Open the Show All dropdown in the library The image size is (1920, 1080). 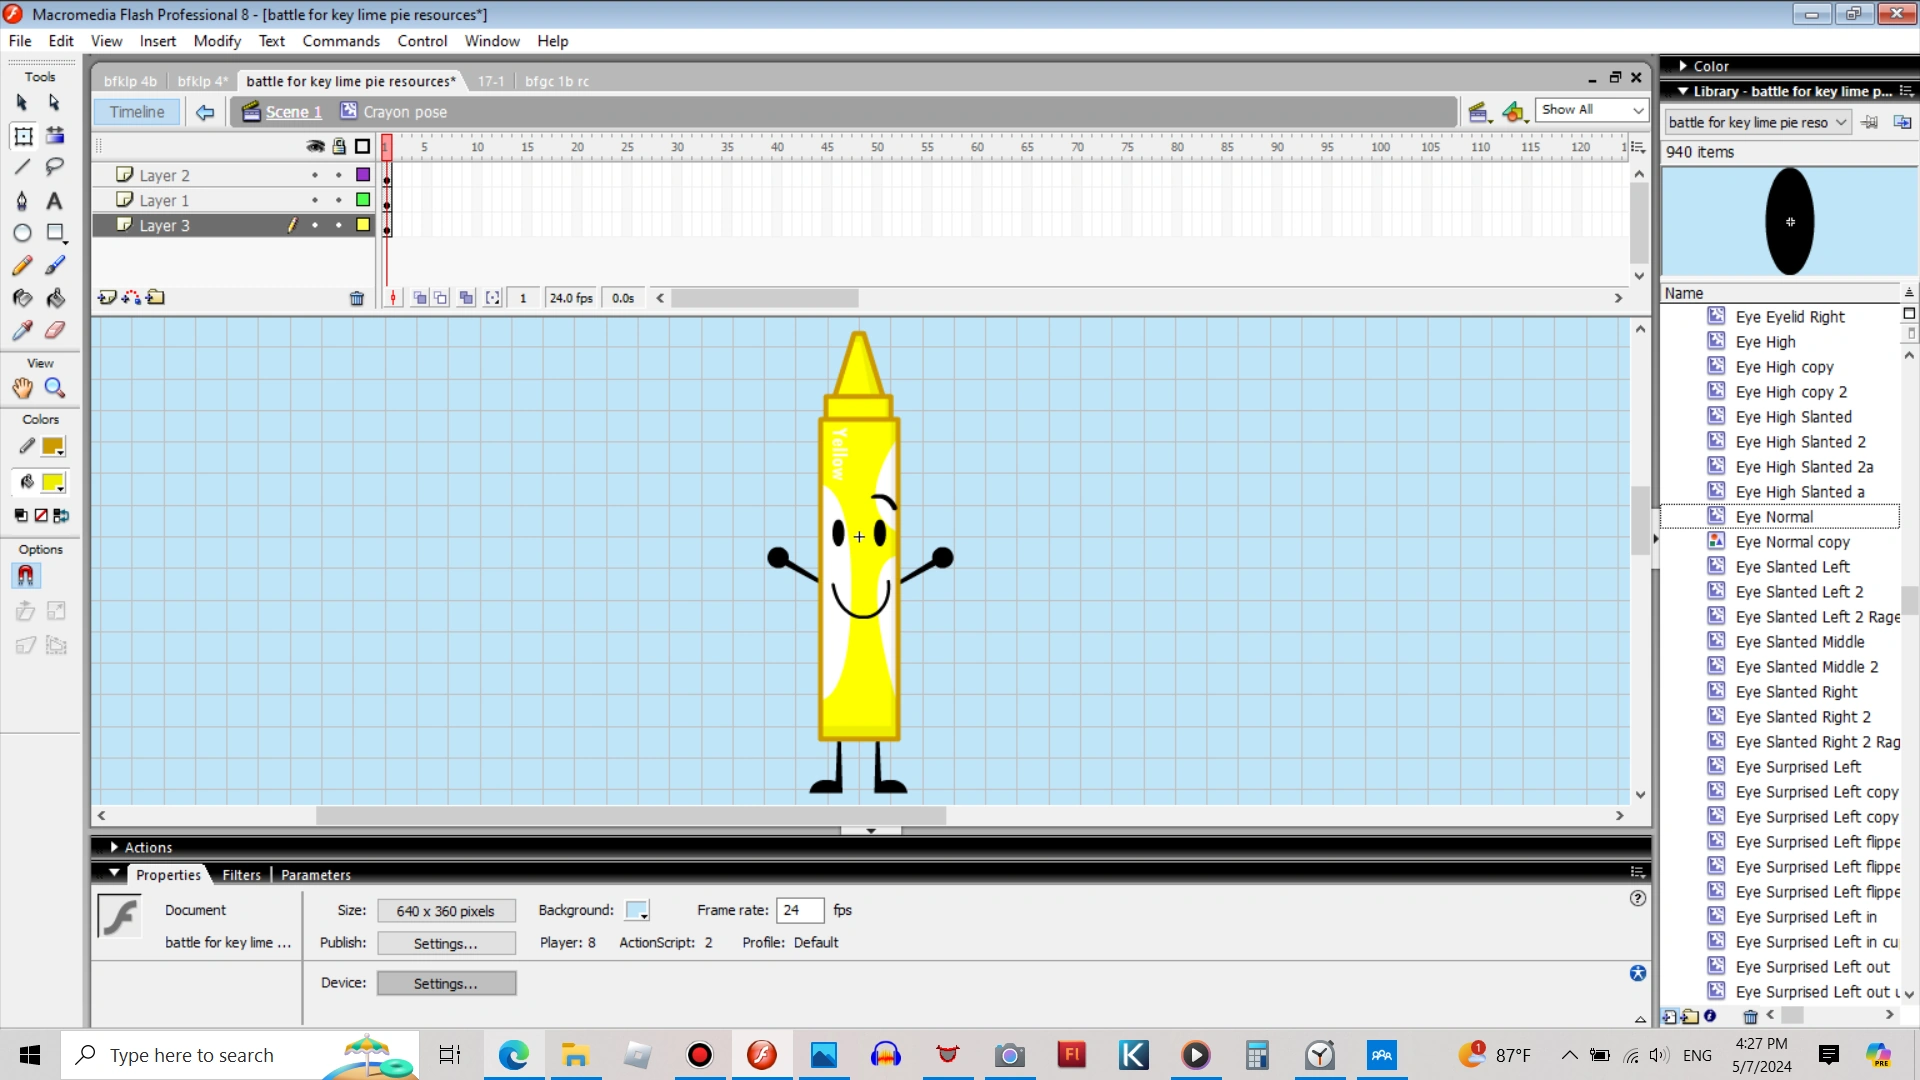(1637, 109)
